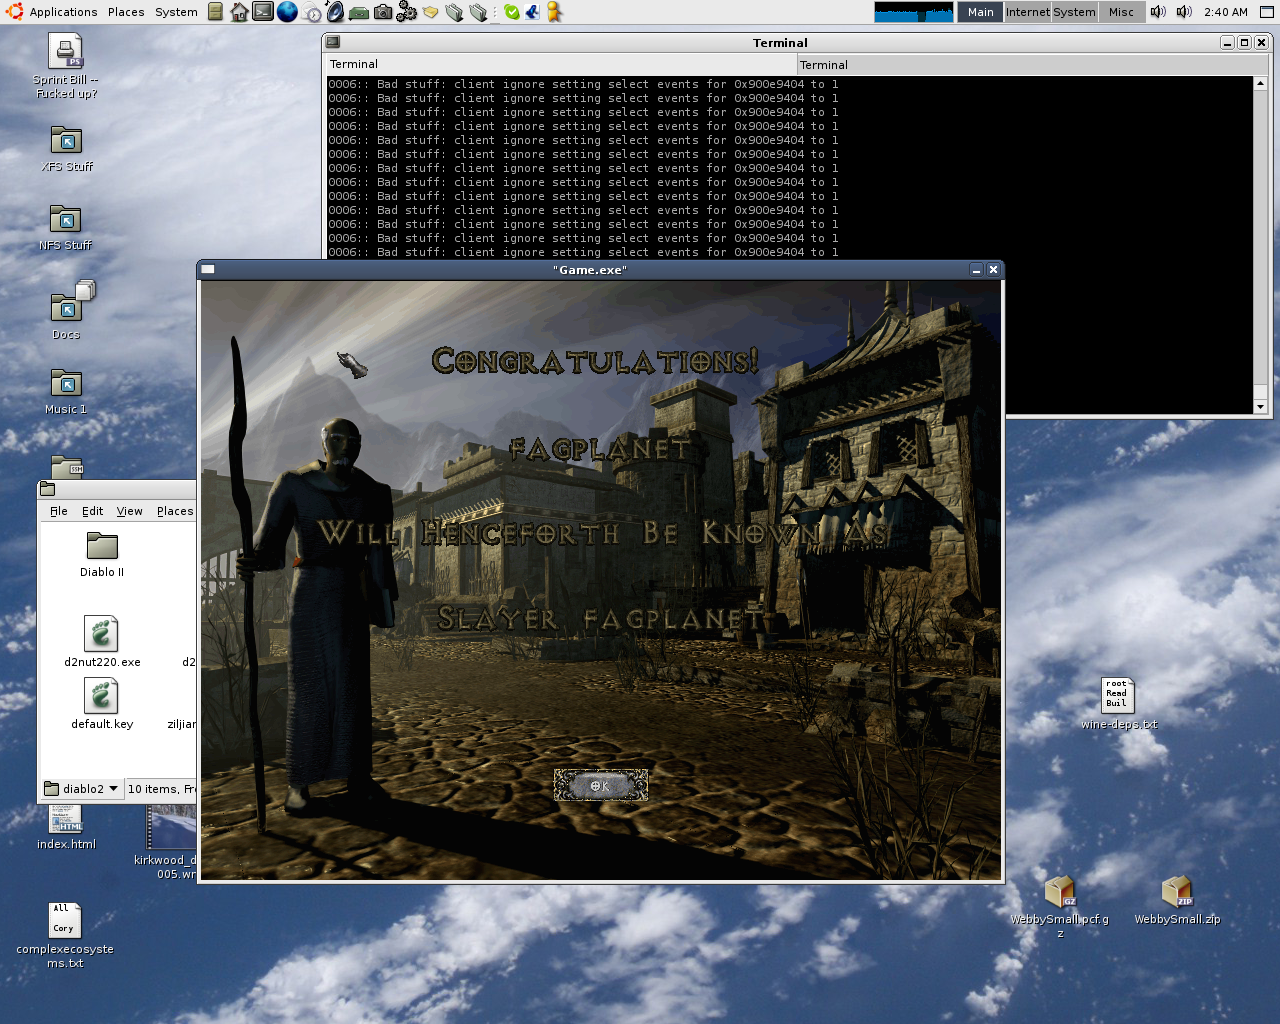This screenshot has height=1024, width=1280.
Task: Select the wine-deps.txt desktop file
Action: [1118, 703]
